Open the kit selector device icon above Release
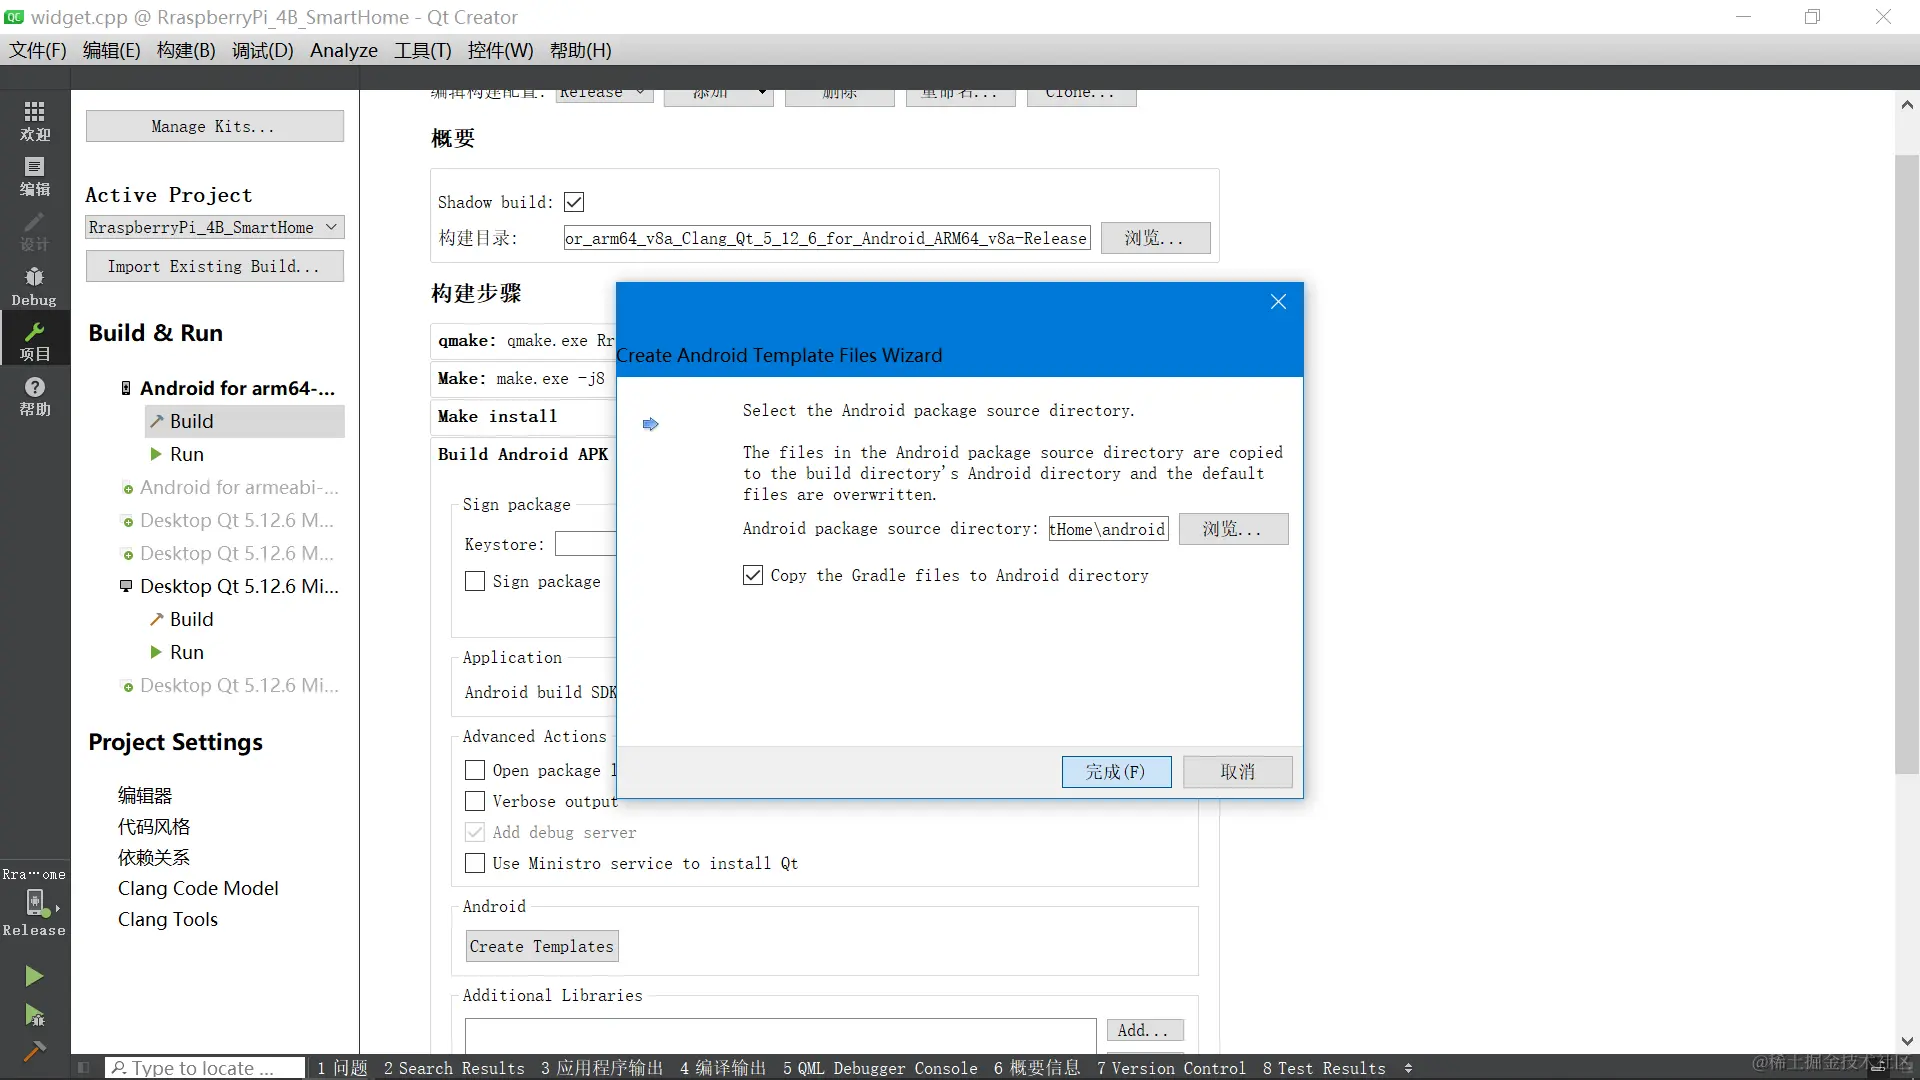Image resolution: width=1920 pixels, height=1080 pixels. point(36,903)
